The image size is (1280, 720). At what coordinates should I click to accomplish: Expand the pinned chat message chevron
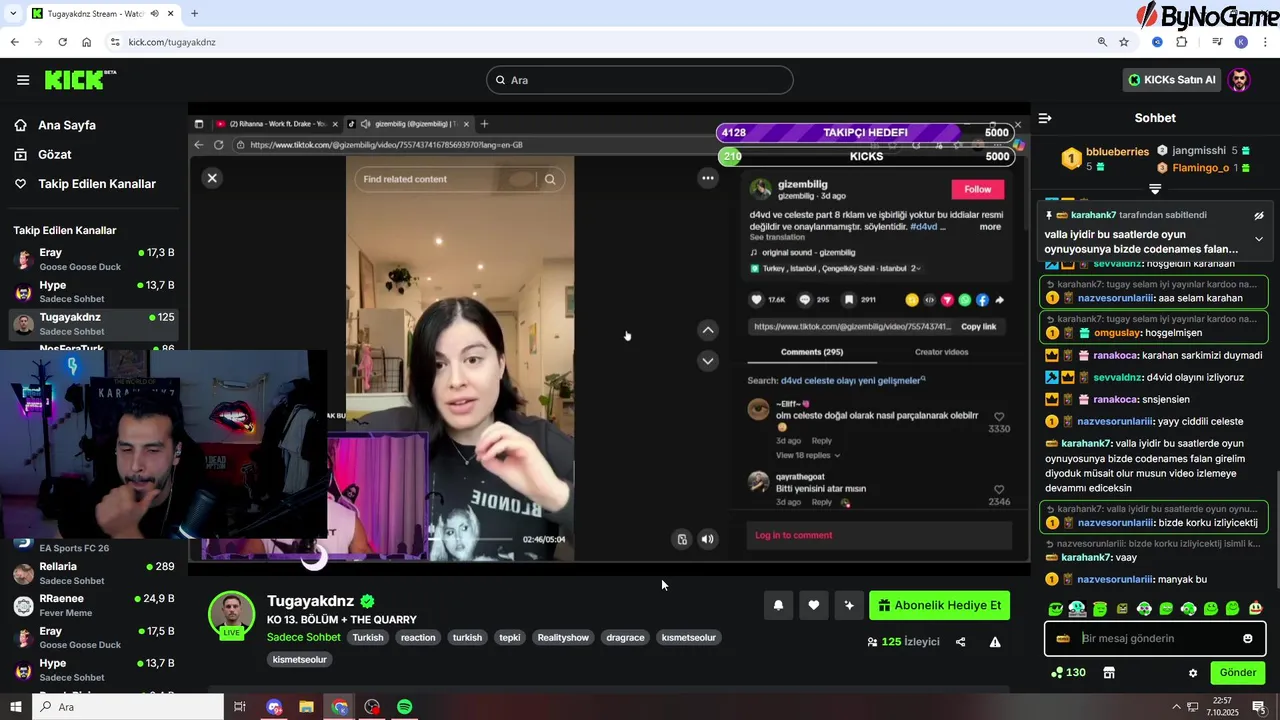(1259, 239)
